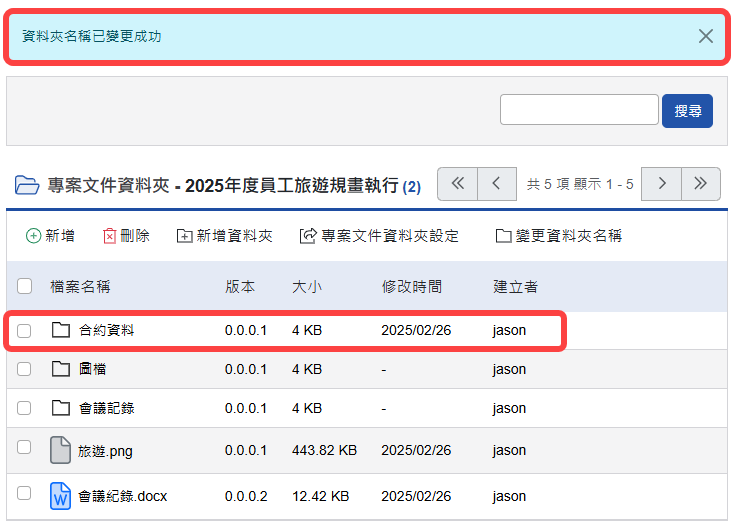The width and height of the screenshot is (735, 529).
Task: Click 新增資料夾 to create folder
Action: [x=224, y=236]
